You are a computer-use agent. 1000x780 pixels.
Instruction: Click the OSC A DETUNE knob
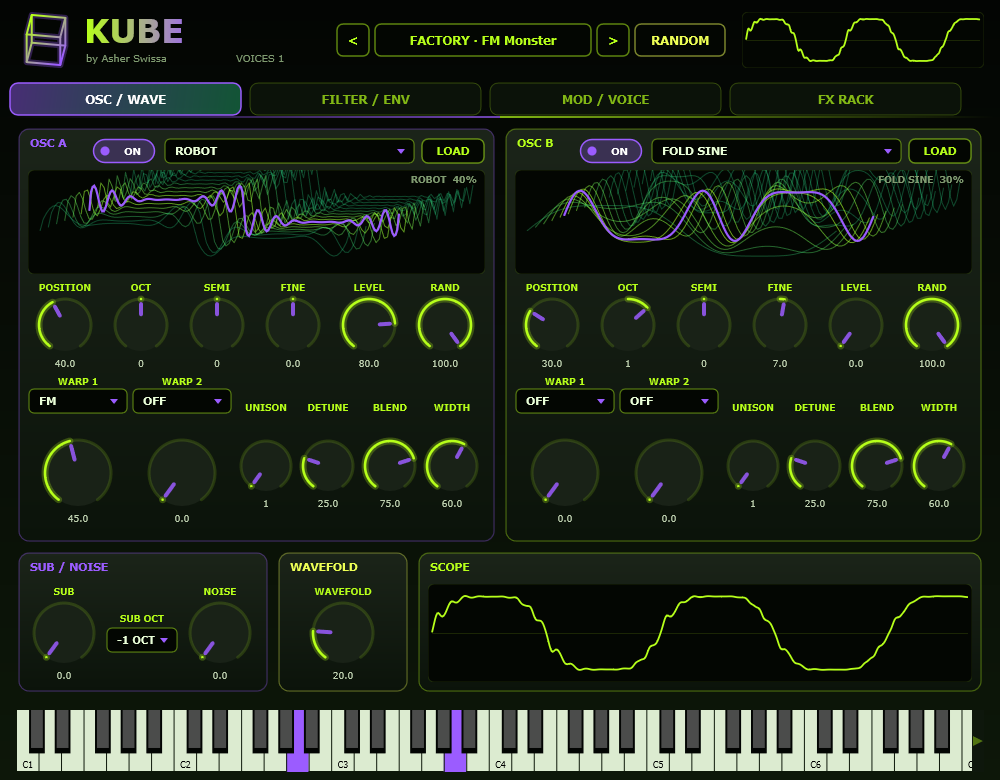(328, 465)
